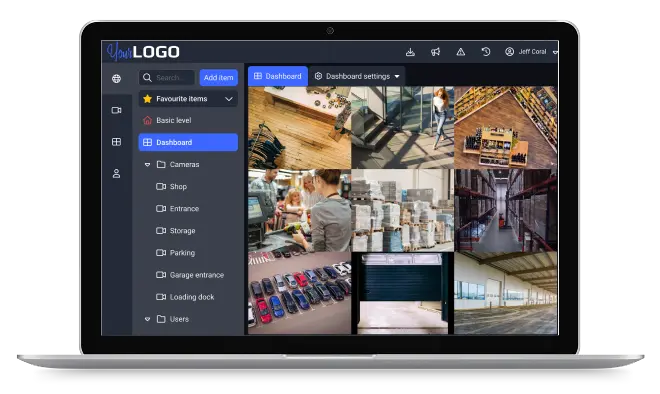The height and width of the screenshot is (394, 660).
Task: Select the camera icon in left rail
Action: pos(117,110)
